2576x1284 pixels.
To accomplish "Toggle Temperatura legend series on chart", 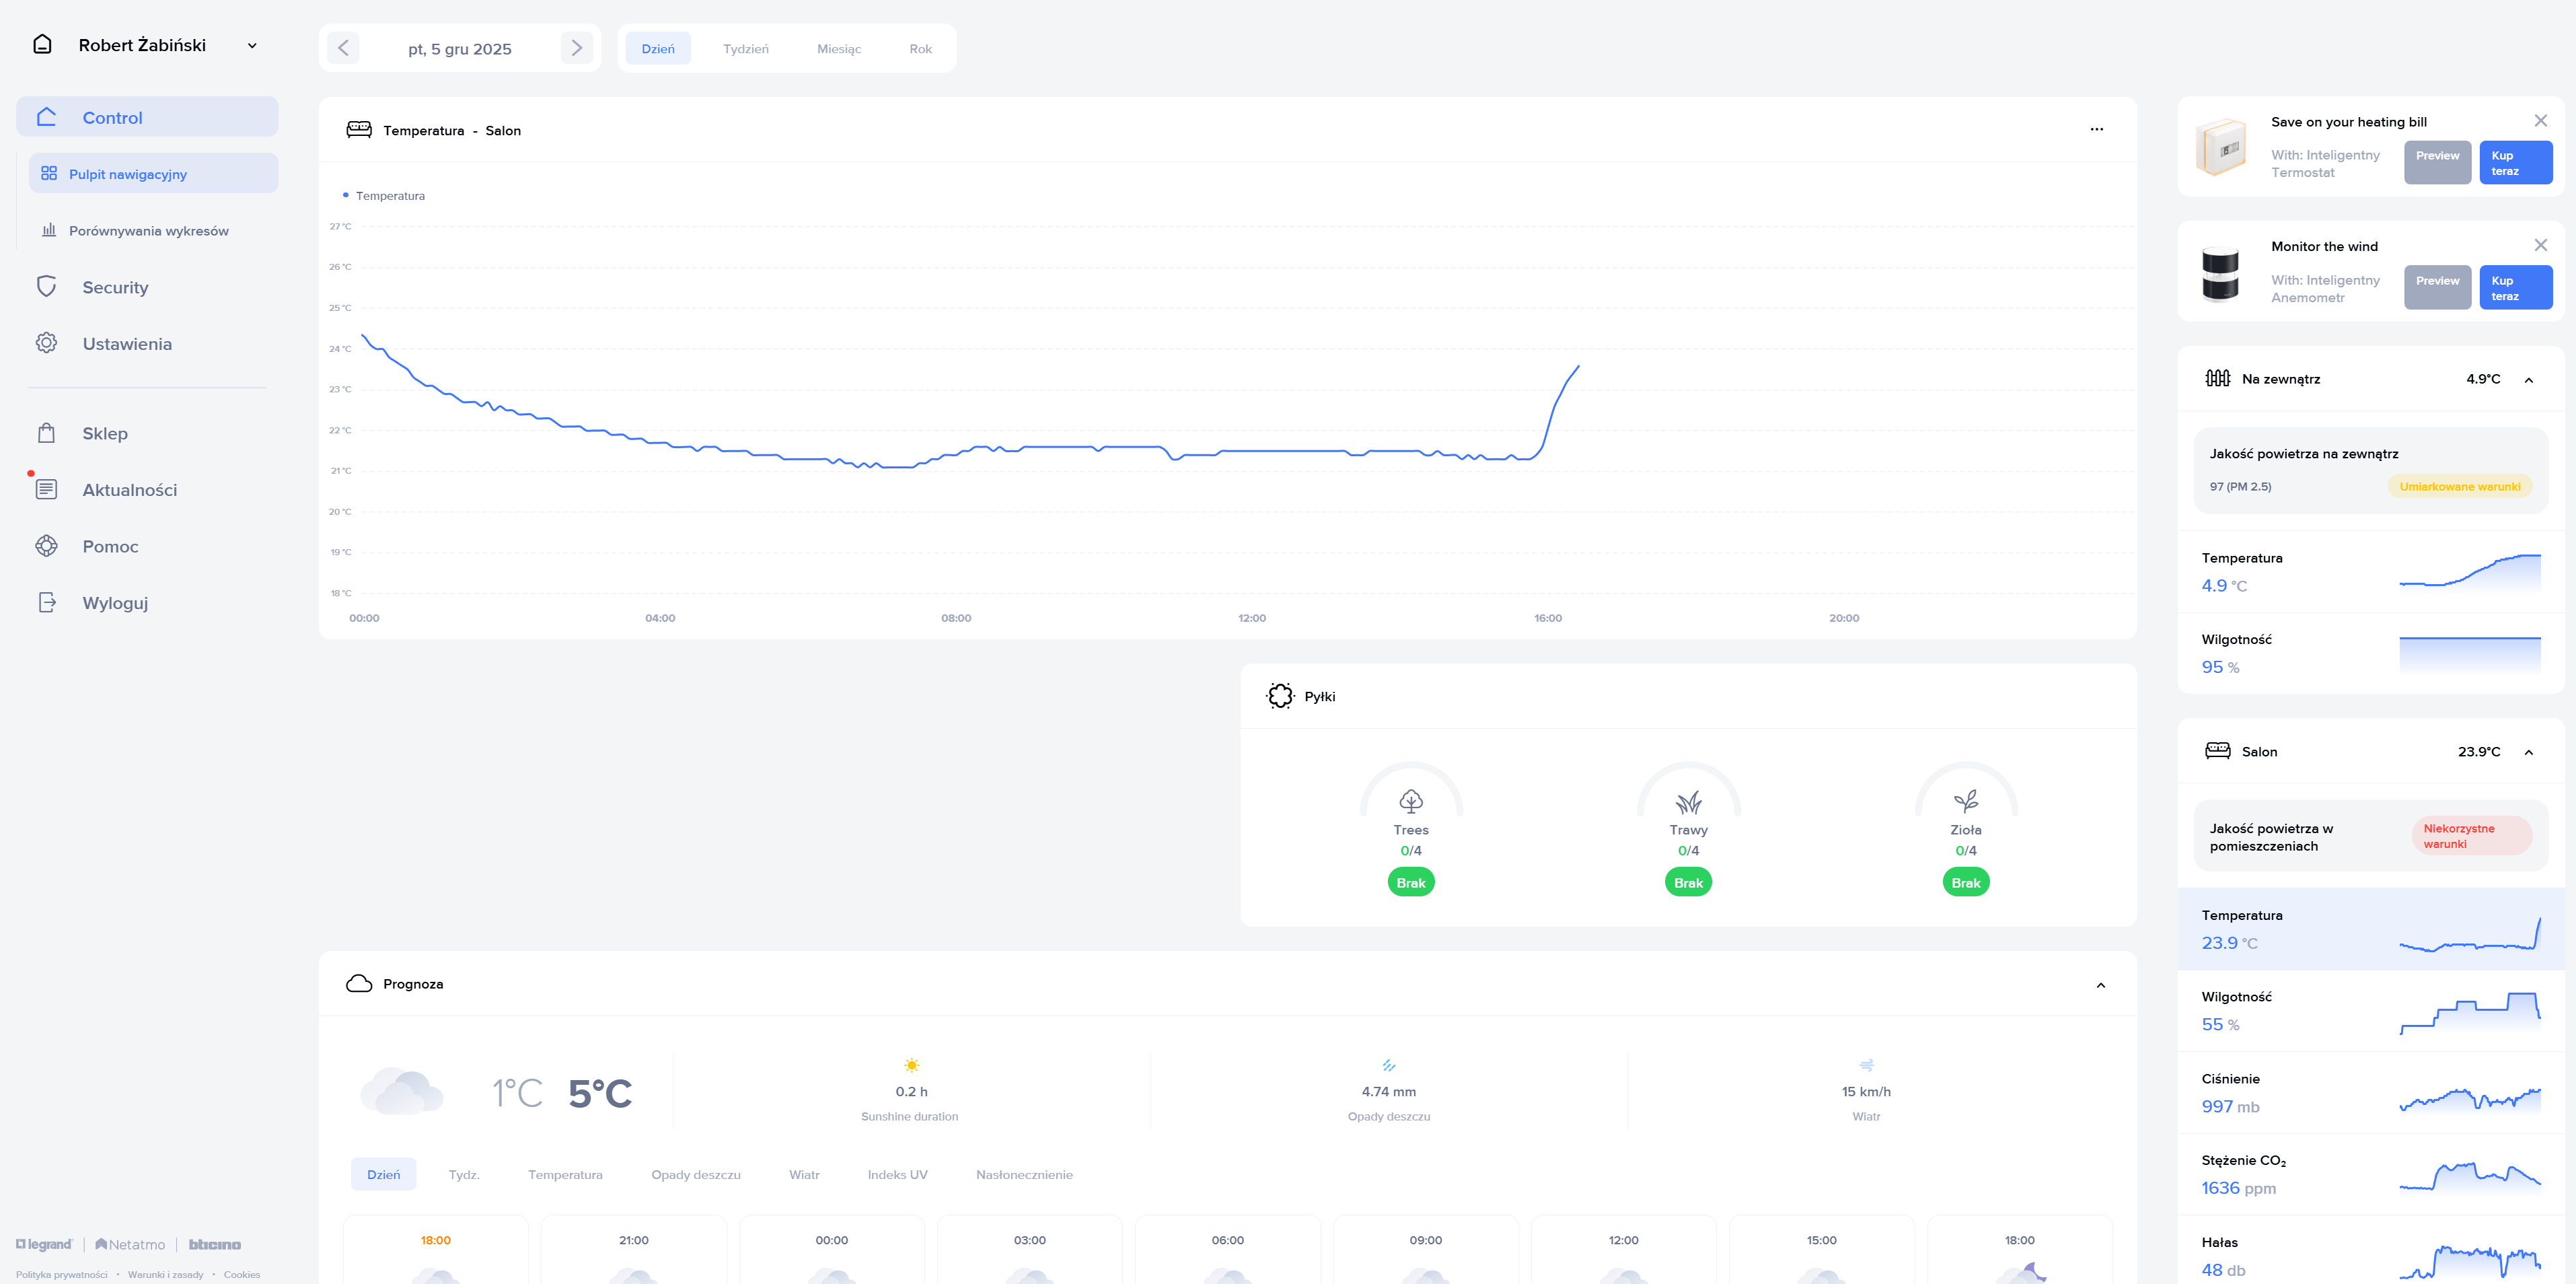I will tap(385, 196).
